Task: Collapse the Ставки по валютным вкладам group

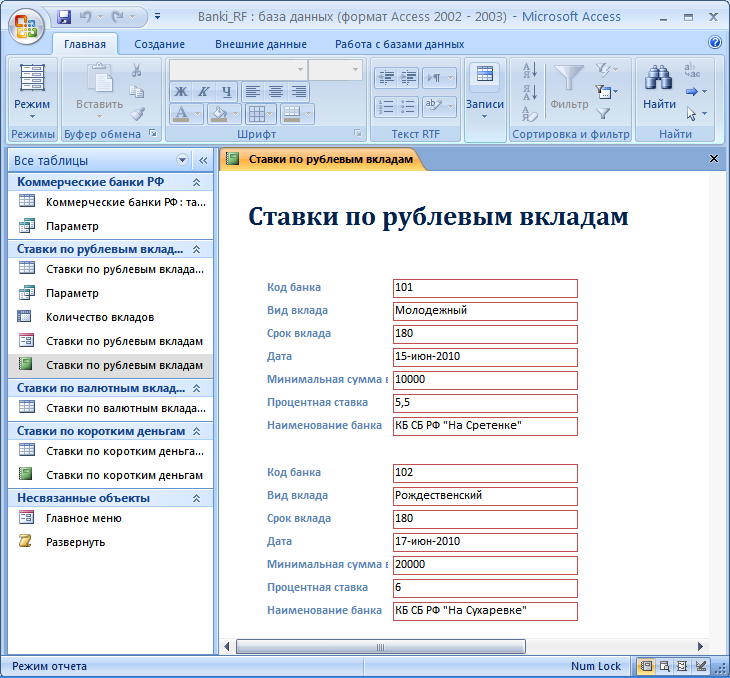Action: click(196, 388)
